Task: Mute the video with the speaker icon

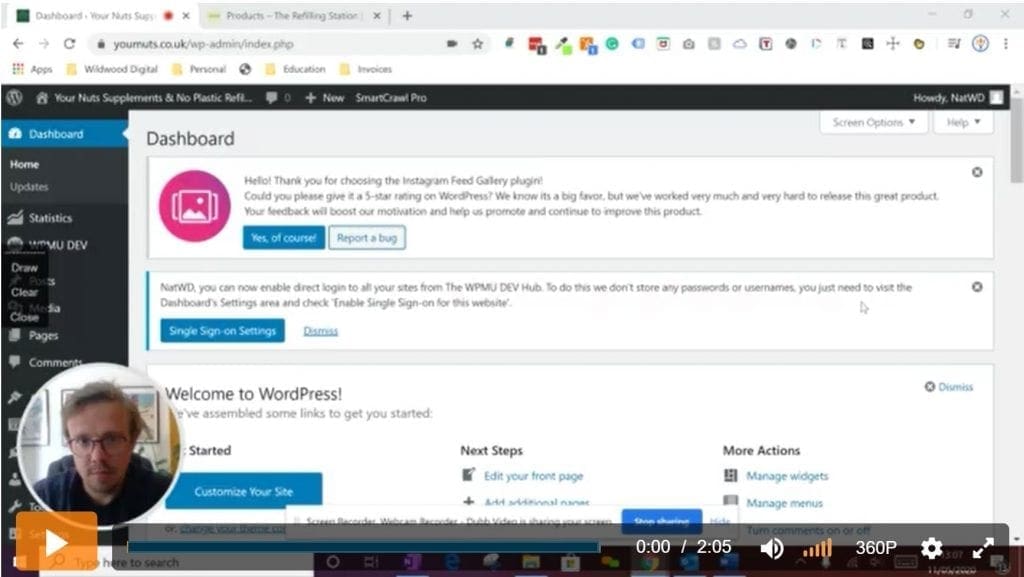Action: click(772, 548)
